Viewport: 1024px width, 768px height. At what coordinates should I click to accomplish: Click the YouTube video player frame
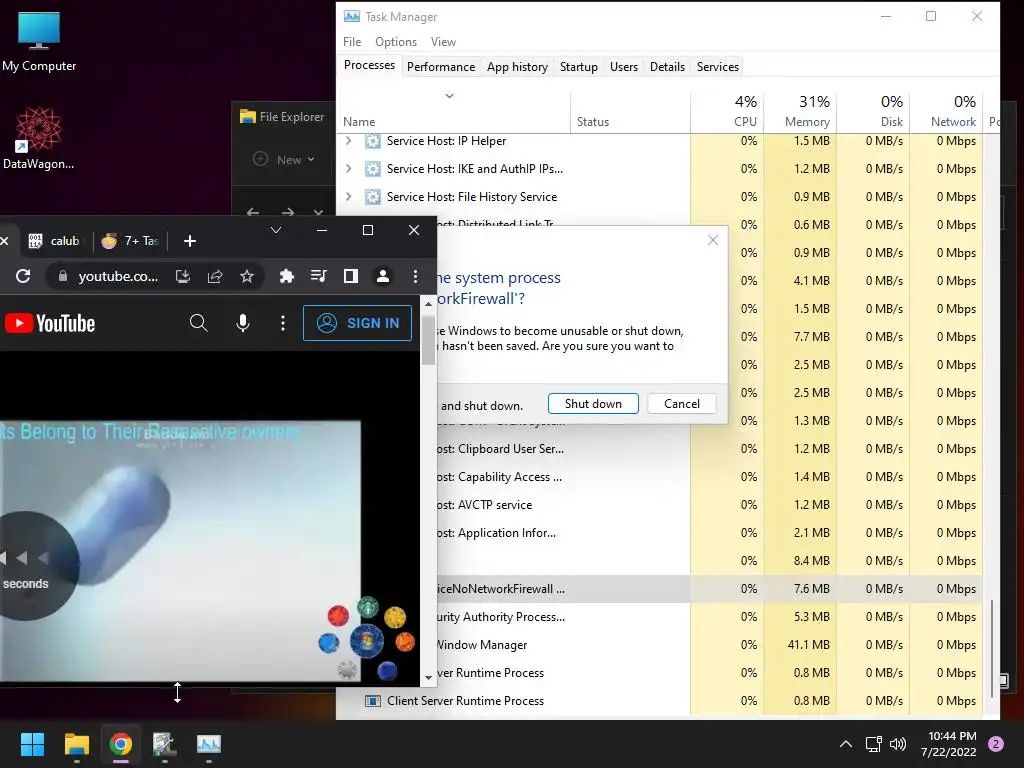[x=180, y=551]
